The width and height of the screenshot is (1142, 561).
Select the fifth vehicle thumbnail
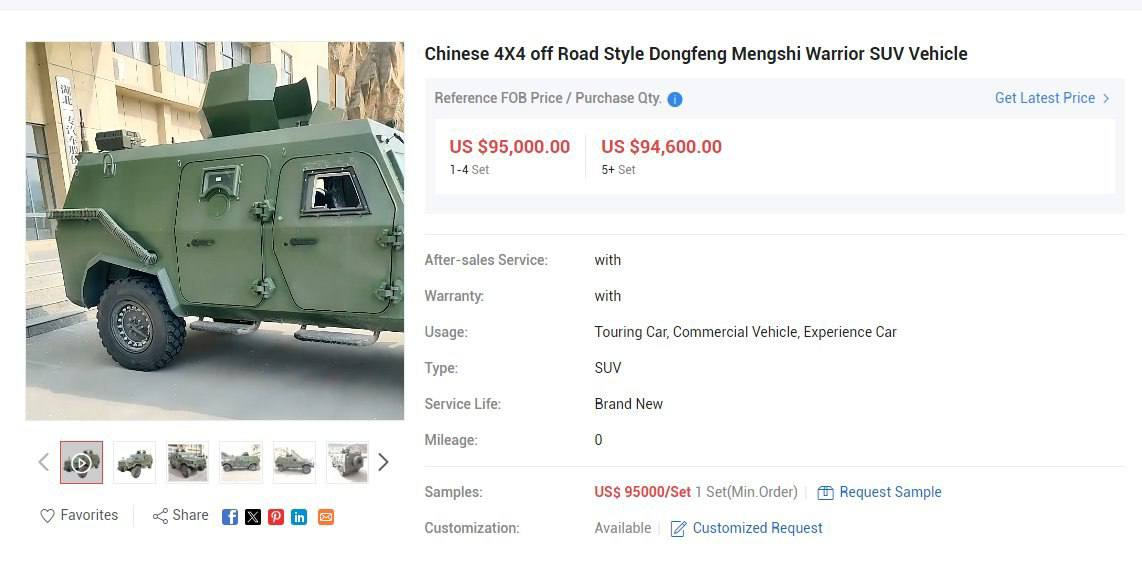pyautogui.click(x=294, y=462)
